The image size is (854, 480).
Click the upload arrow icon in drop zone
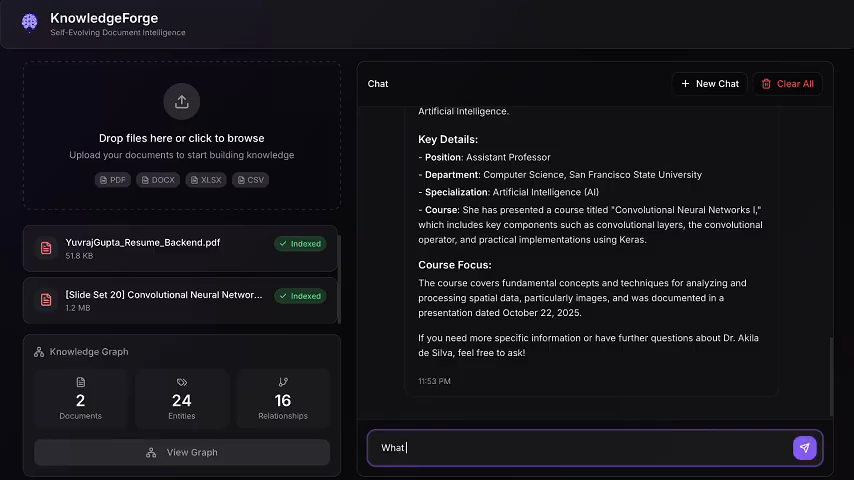(181, 101)
